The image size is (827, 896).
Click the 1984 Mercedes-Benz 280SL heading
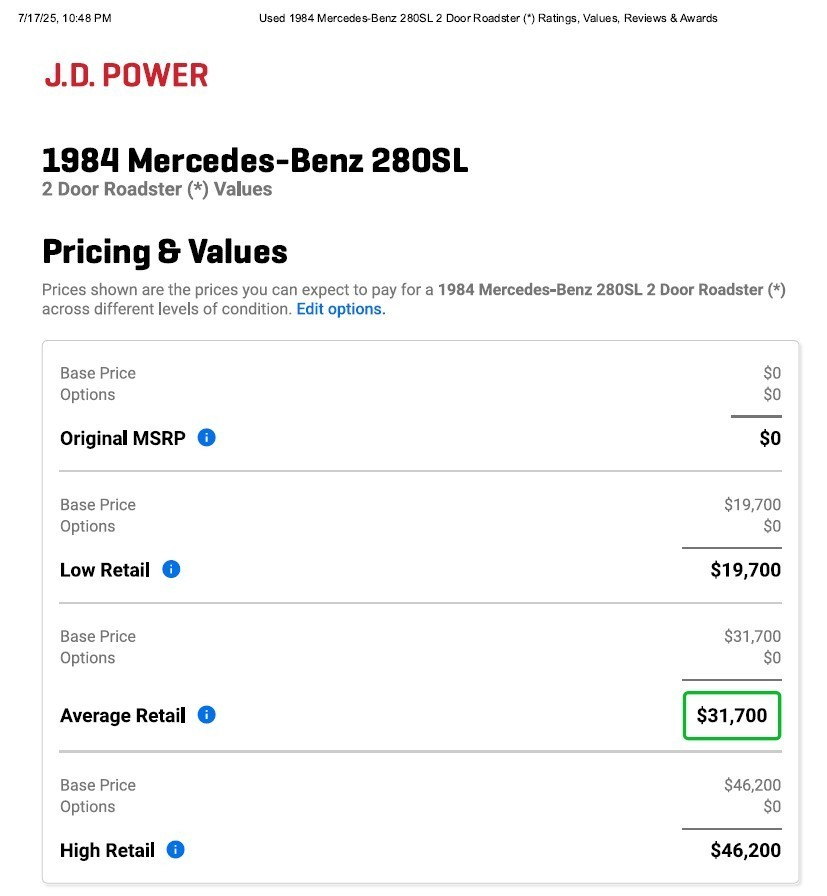click(x=255, y=160)
